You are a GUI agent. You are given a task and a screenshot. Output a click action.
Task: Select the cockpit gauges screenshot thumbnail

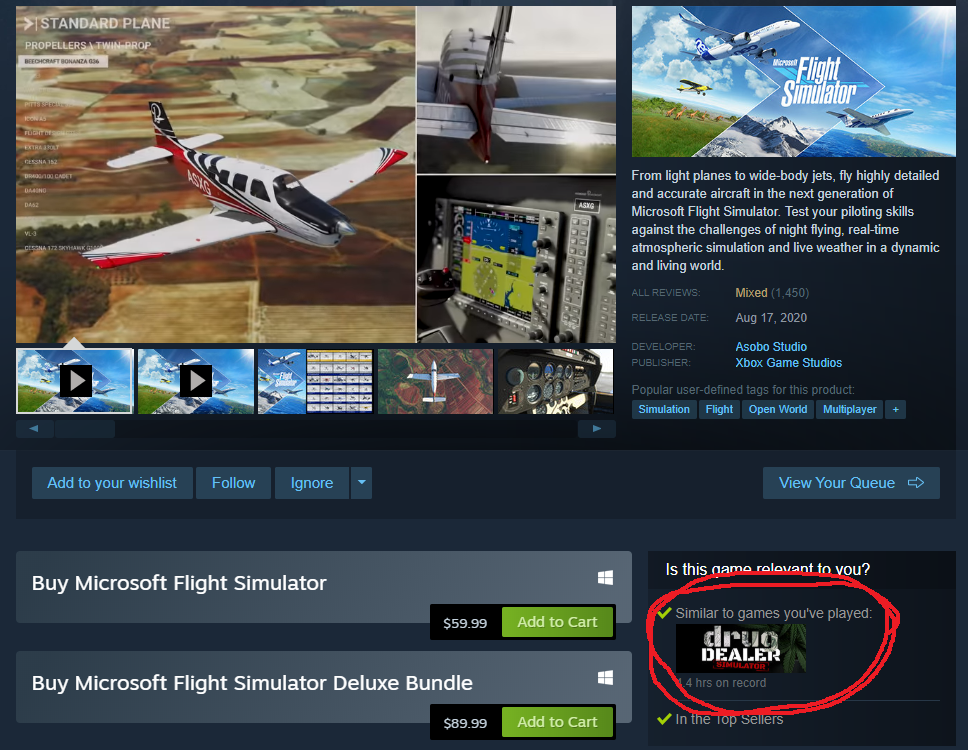[556, 381]
